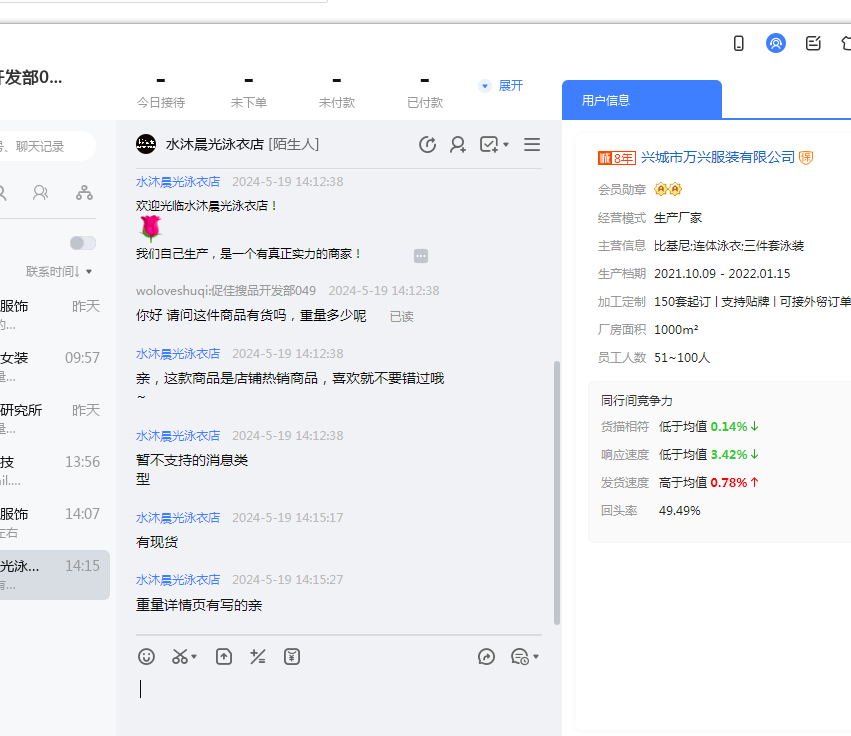Screen dimensions: 851x736
Task: Open the 兴城市万兴服装有限公司 company link
Action: click(x=717, y=157)
